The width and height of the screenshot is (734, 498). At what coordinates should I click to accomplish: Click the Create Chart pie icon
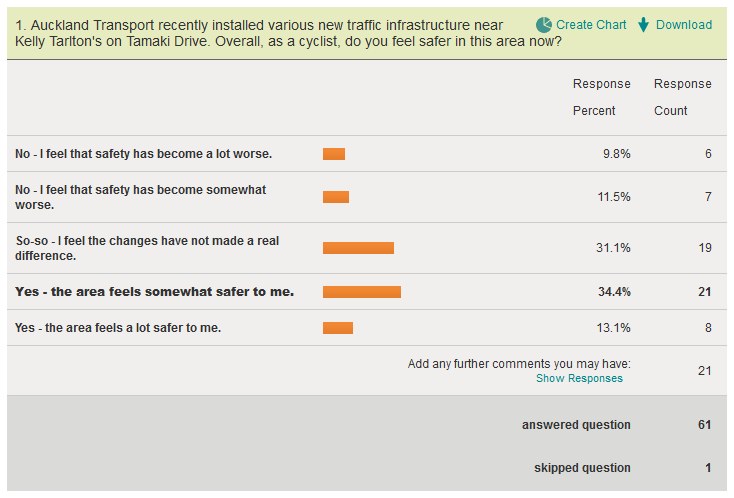(x=544, y=24)
